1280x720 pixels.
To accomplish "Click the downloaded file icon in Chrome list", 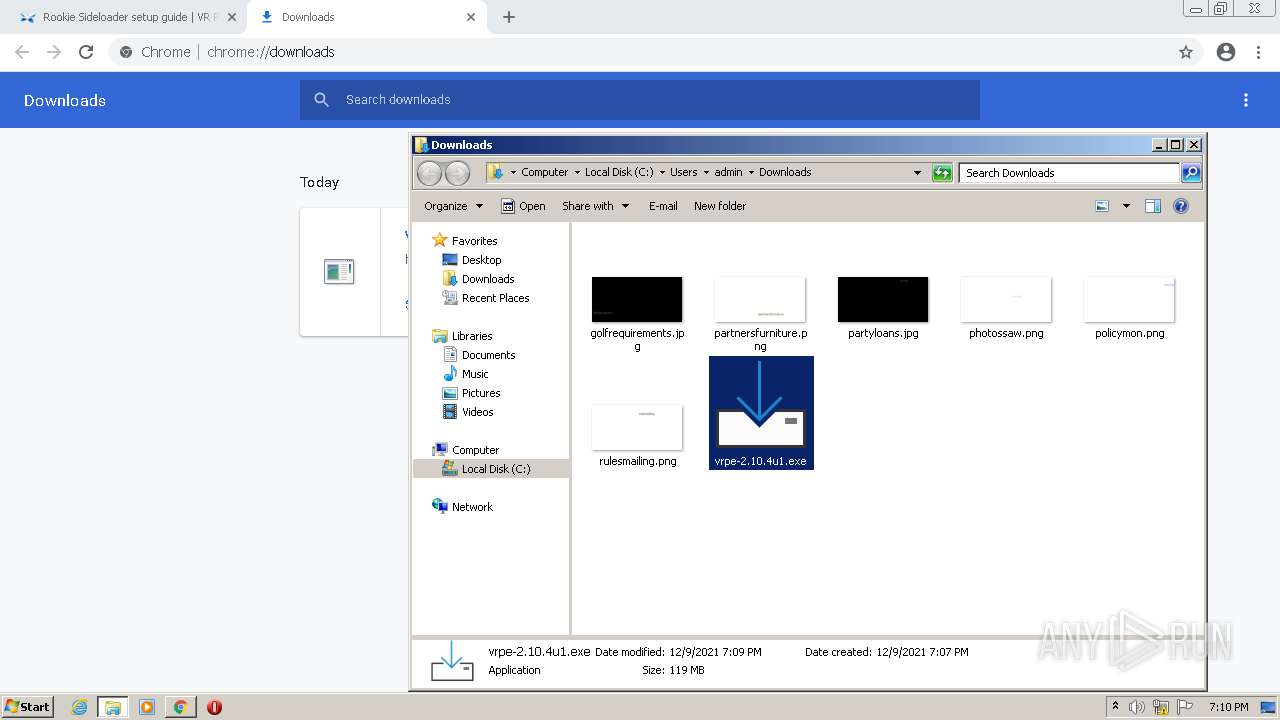I will 339,271.
